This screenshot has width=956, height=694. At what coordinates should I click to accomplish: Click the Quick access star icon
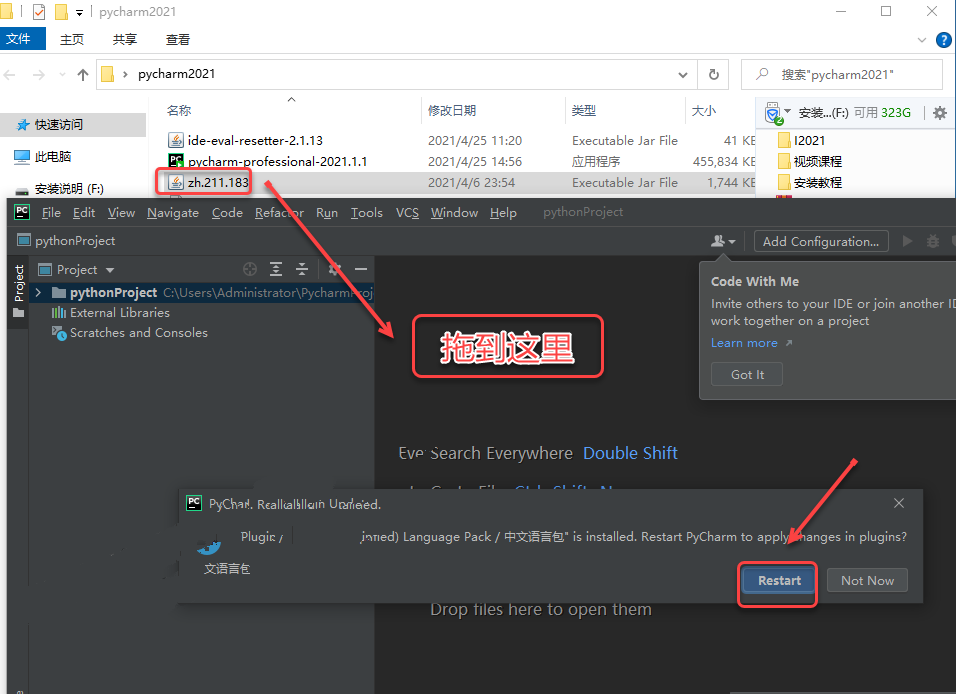point(23,125)
